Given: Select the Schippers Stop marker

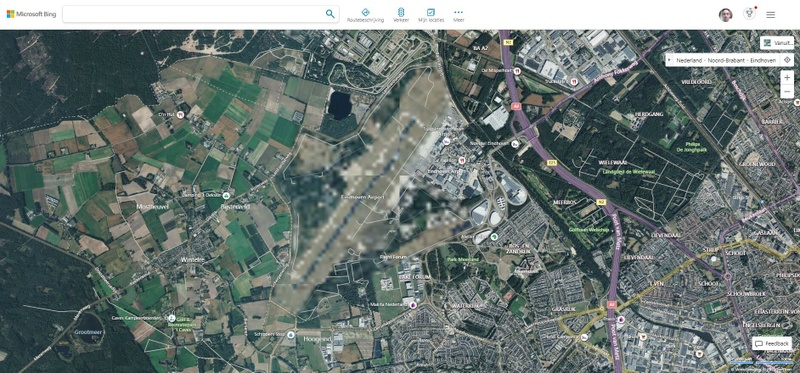Looking at the screenshot, I should tap(290, 335).
